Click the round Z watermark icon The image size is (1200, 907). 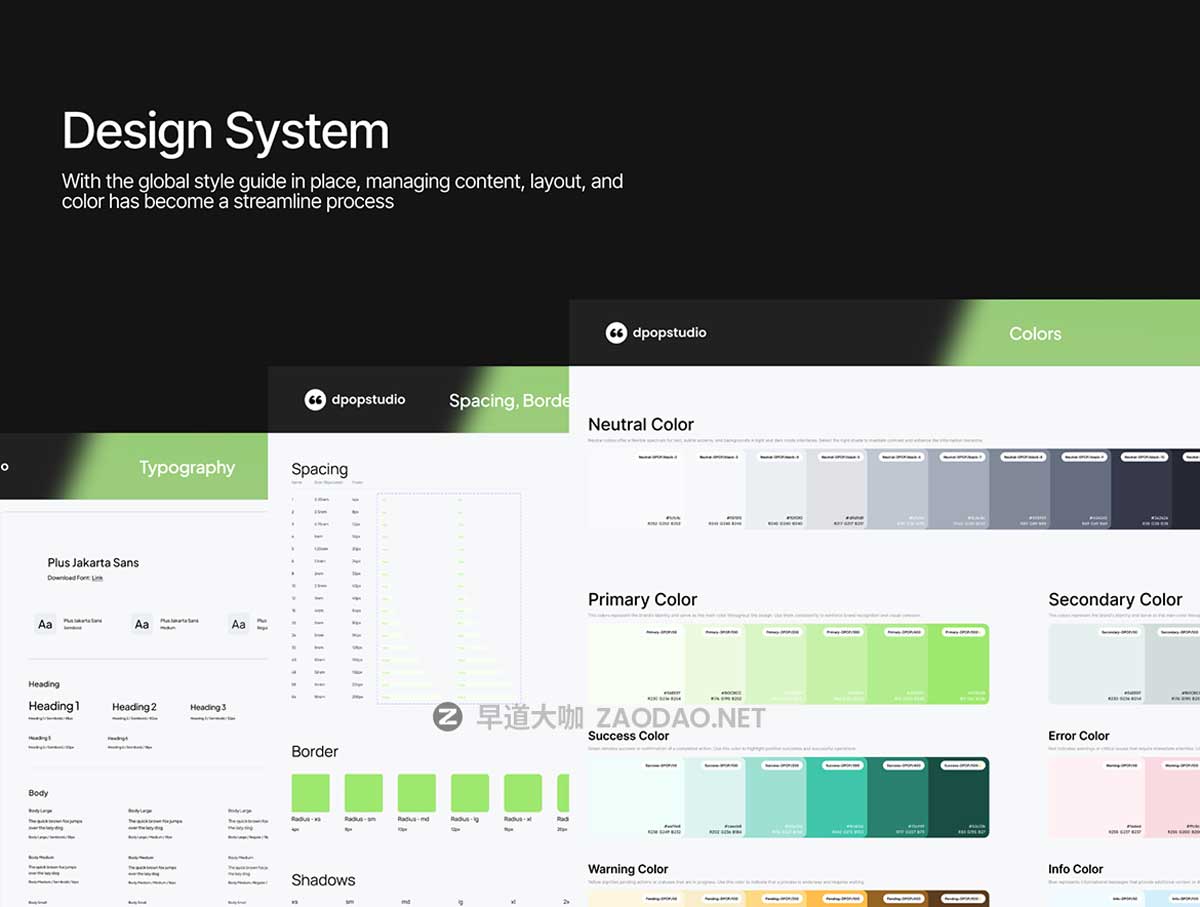[x=447, y=717]
